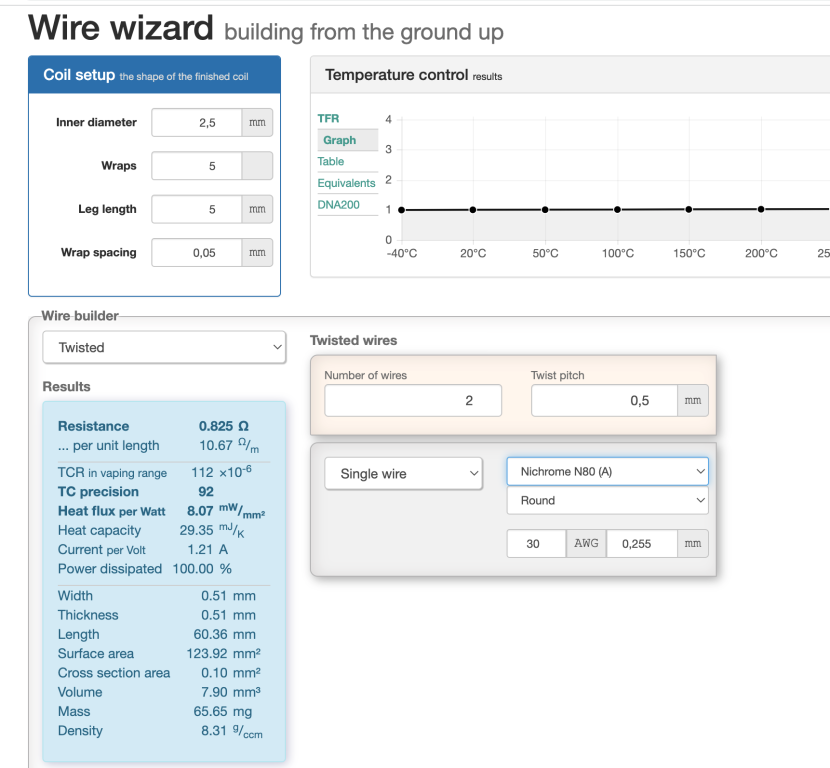Viewport: 830px width, 768px height.
Task: Click the graph data point at 150°C
Action: (689, 209)
